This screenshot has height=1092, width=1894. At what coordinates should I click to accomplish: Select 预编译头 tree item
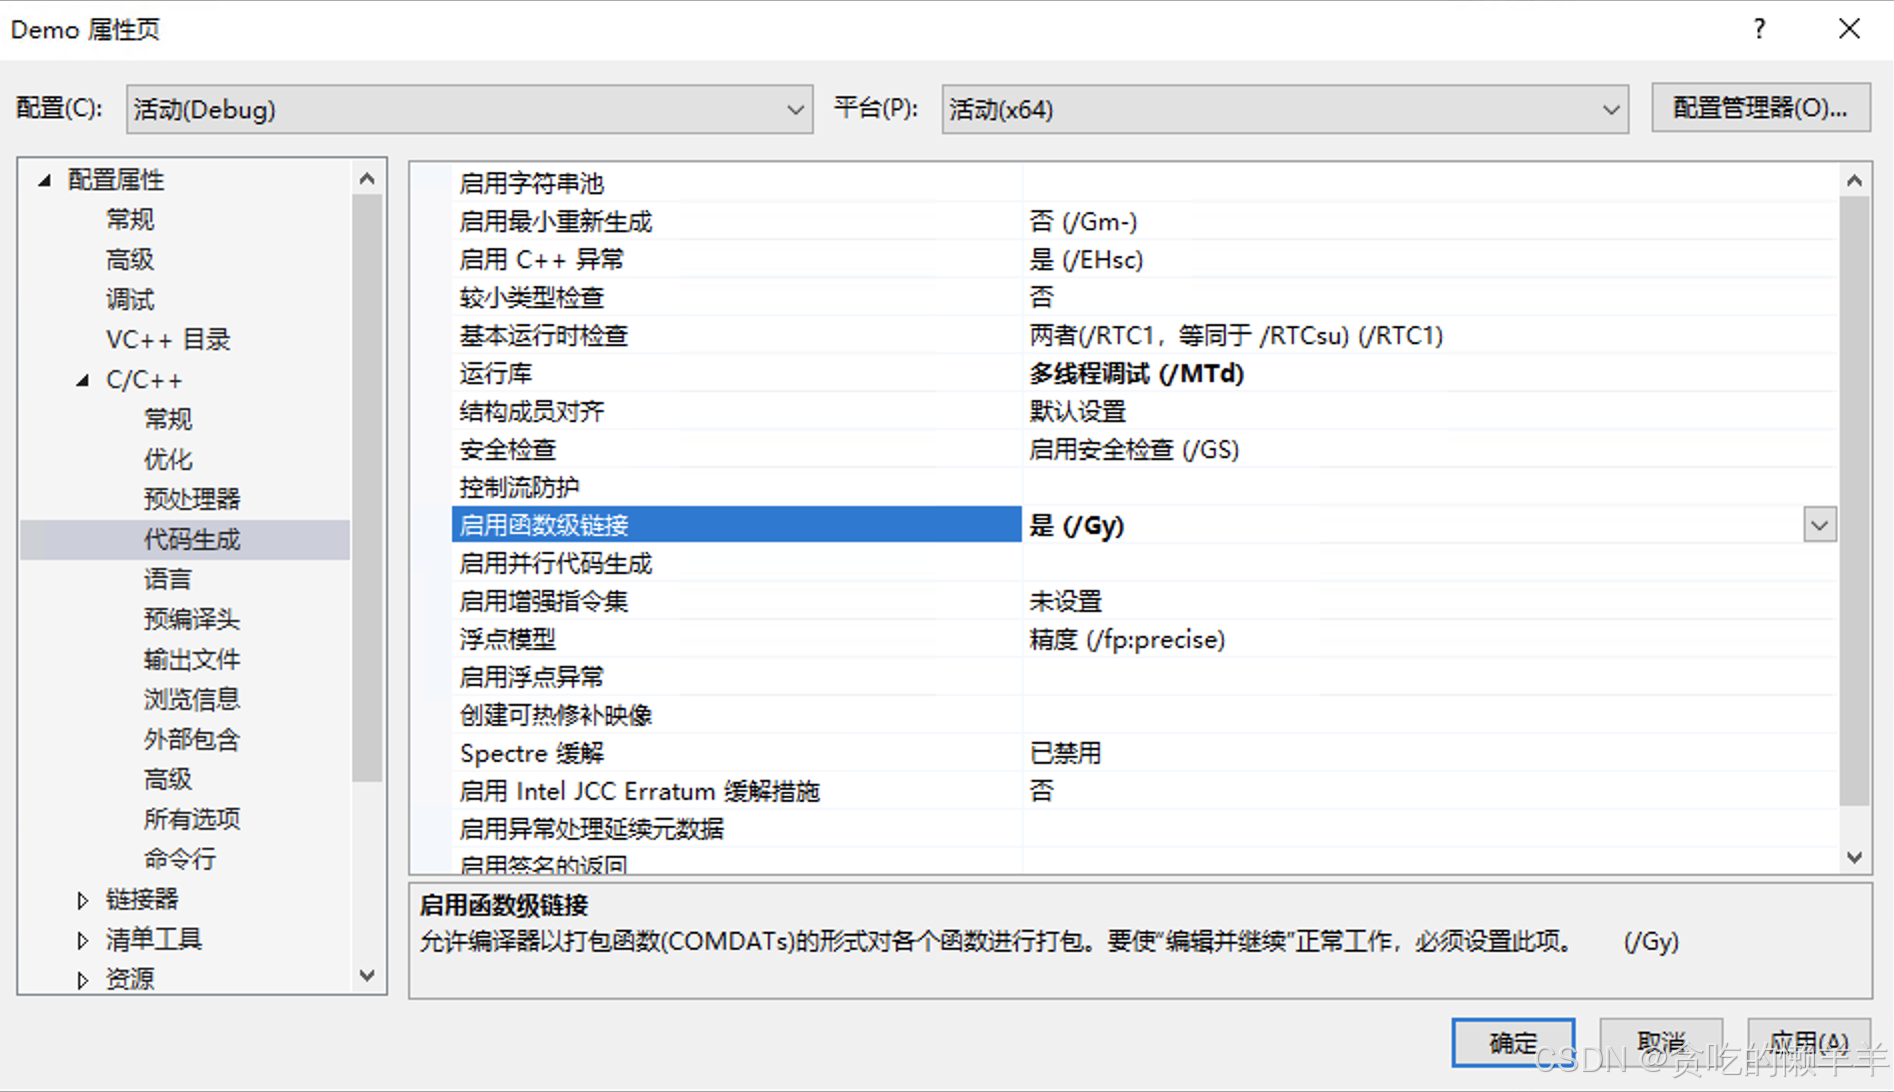point(191,619)
